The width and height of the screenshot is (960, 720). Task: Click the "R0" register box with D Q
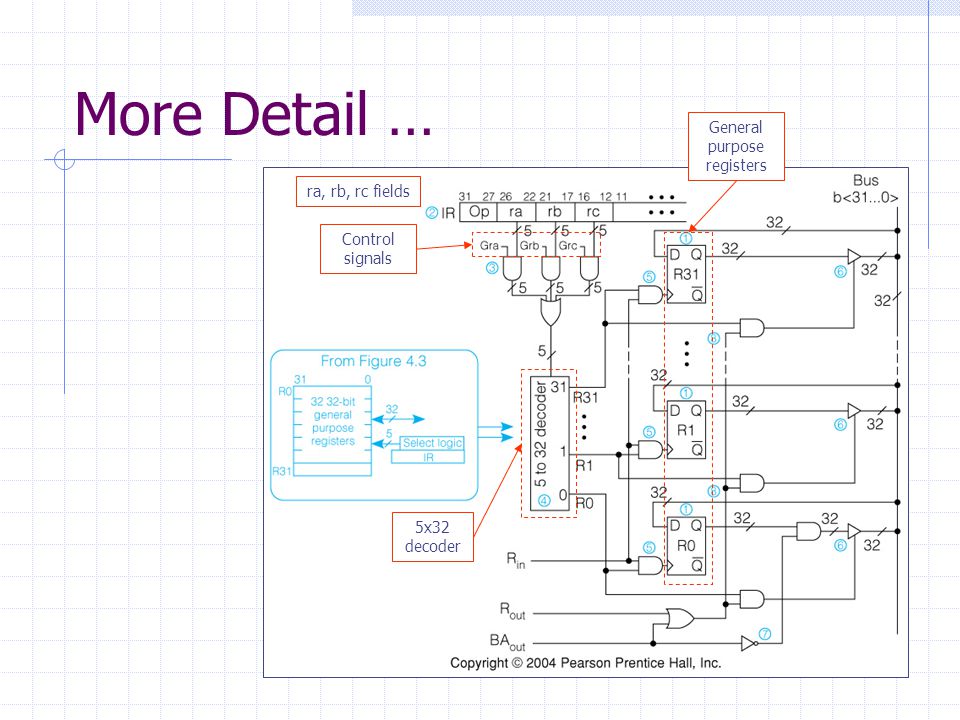[x=686, y=546]
